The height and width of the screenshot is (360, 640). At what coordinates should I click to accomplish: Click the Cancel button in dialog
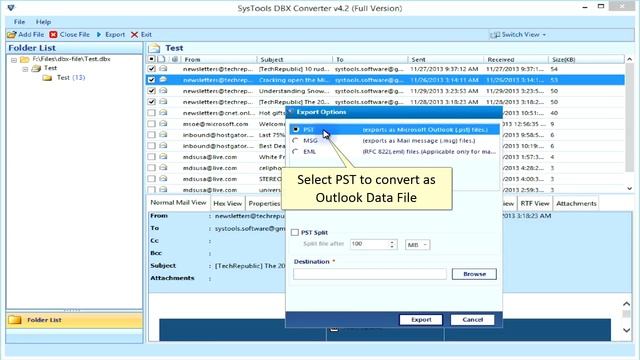coord(473,320)
